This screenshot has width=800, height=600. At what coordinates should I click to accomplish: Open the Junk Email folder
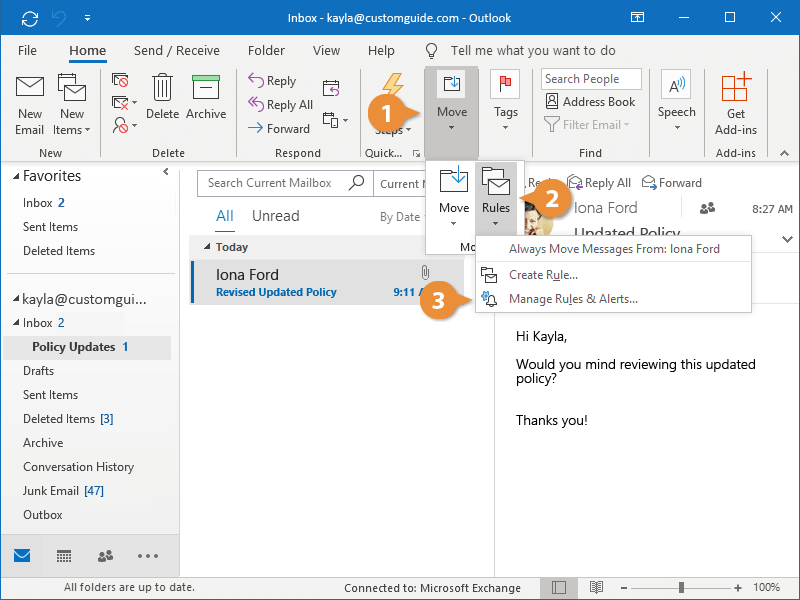(x=63, y=491)
